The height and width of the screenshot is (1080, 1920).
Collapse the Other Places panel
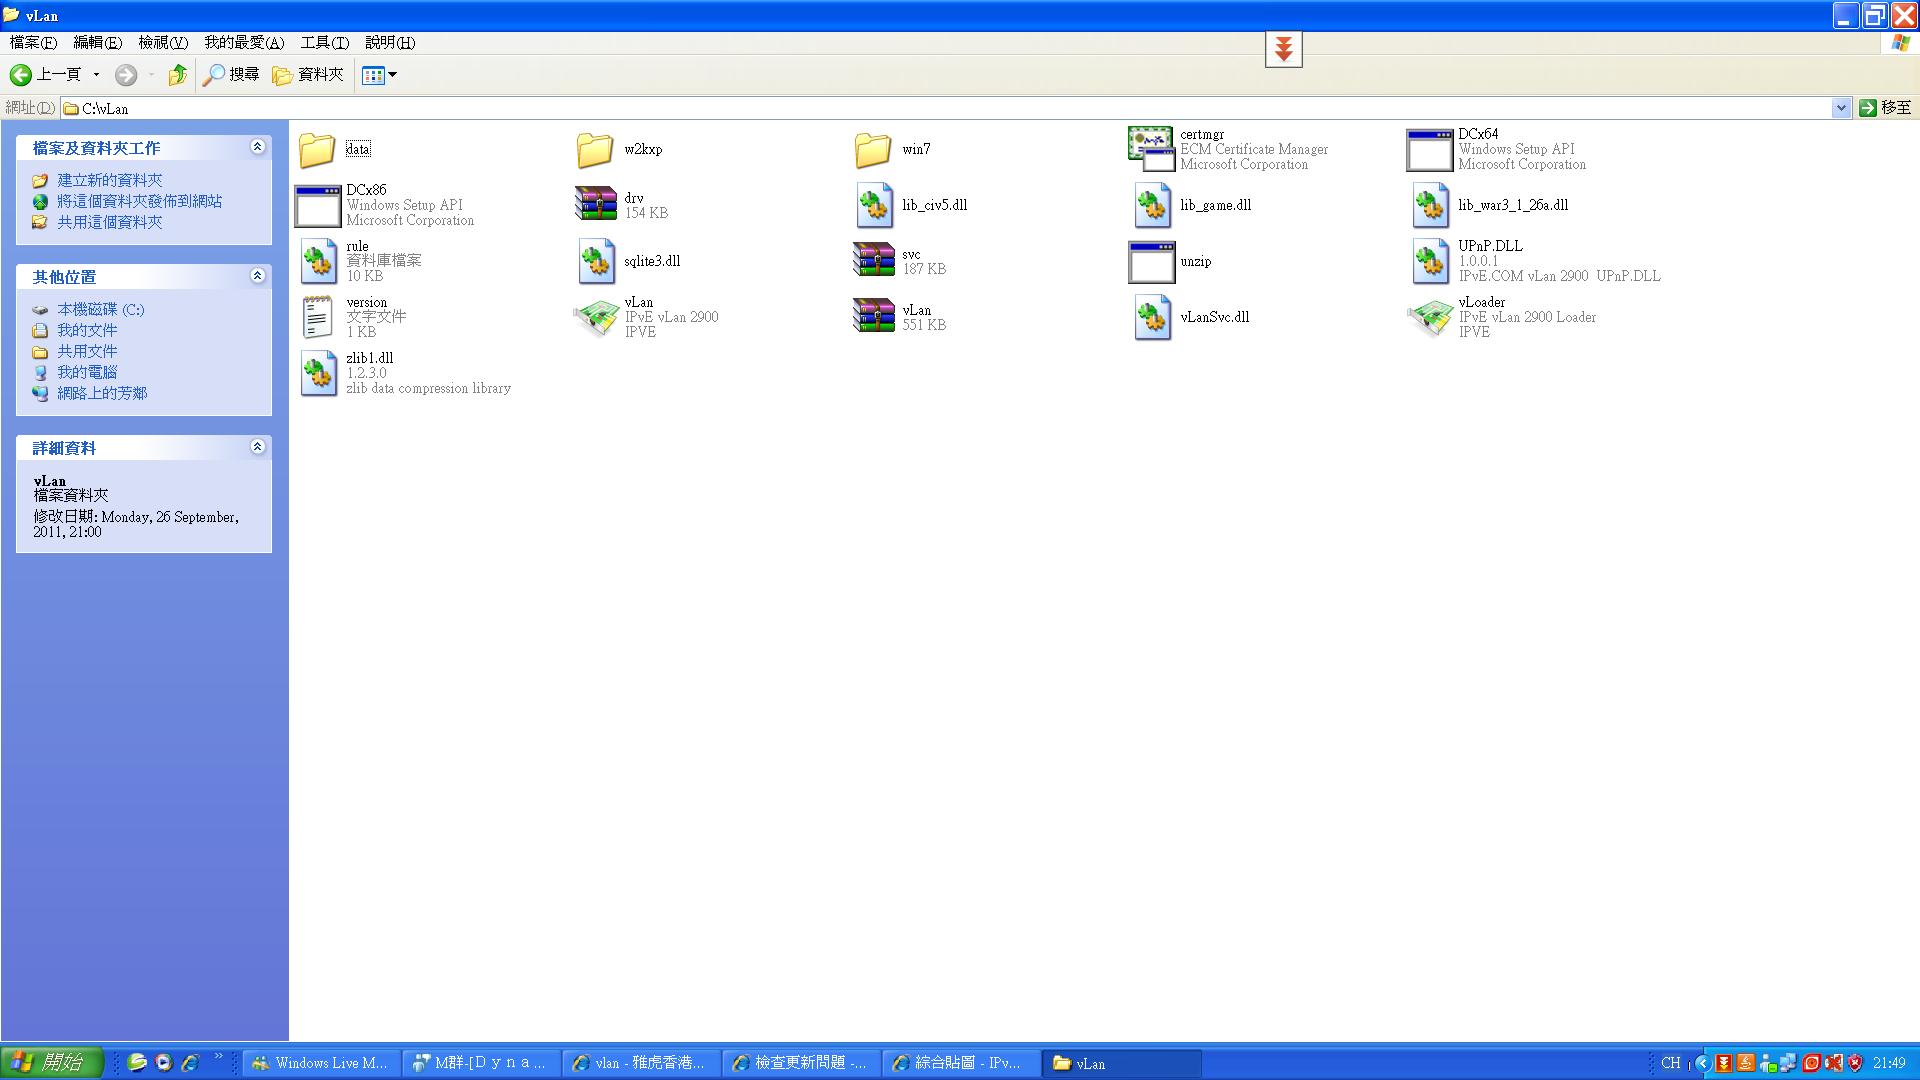[257, 276]
